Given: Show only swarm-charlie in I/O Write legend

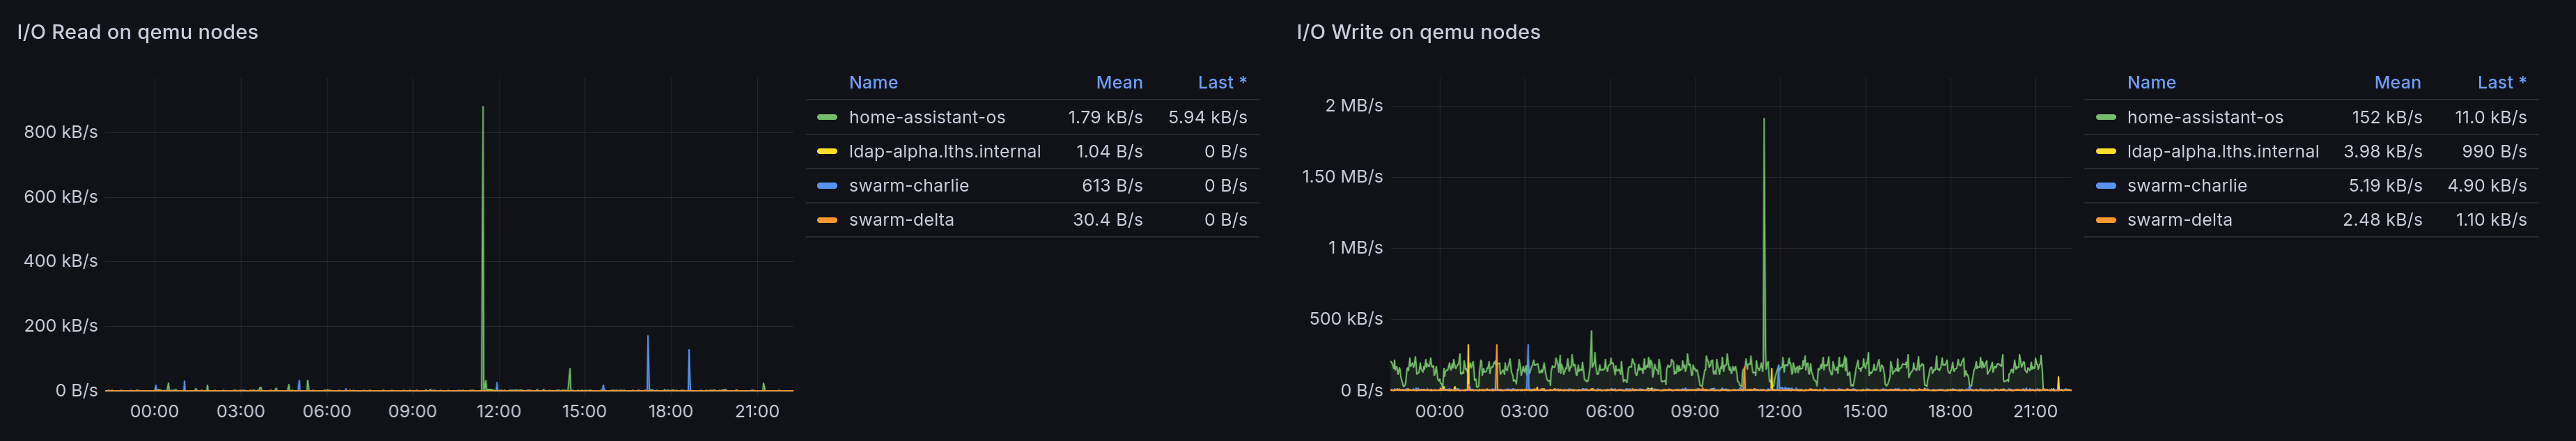Looking at the screenshot, I should tap(2186, 185).
